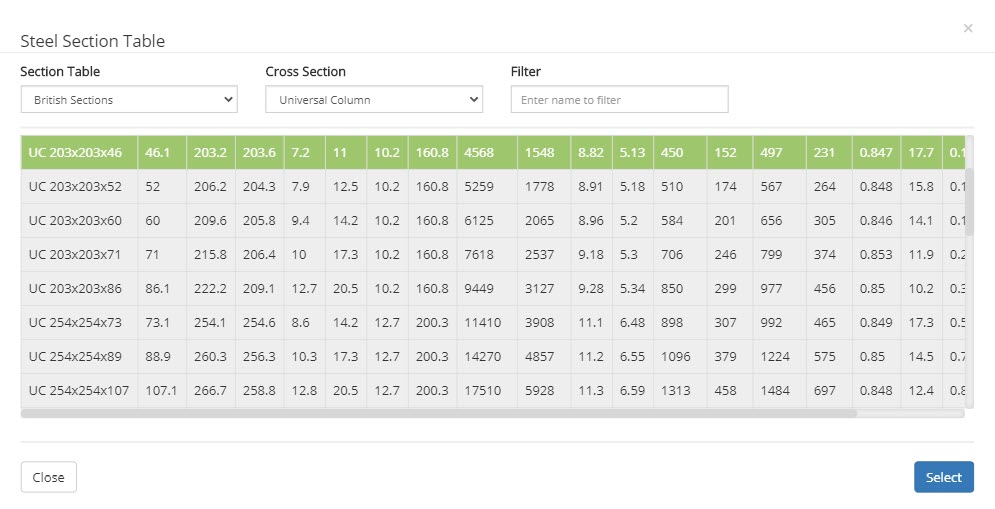The width and height of the screenshot is (995, 509).
Task: Choose the UC 254x254x73 section
Action: point(75,323)
